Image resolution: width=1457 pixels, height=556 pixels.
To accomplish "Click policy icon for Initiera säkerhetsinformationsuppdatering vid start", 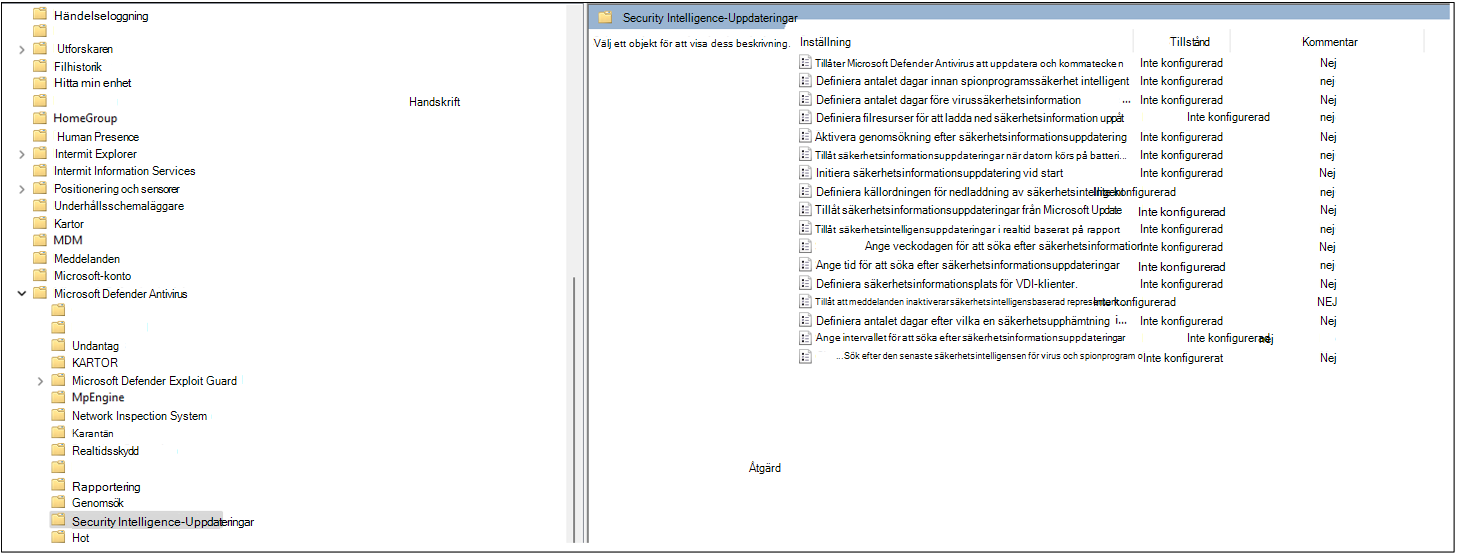I will click(806, 173).
